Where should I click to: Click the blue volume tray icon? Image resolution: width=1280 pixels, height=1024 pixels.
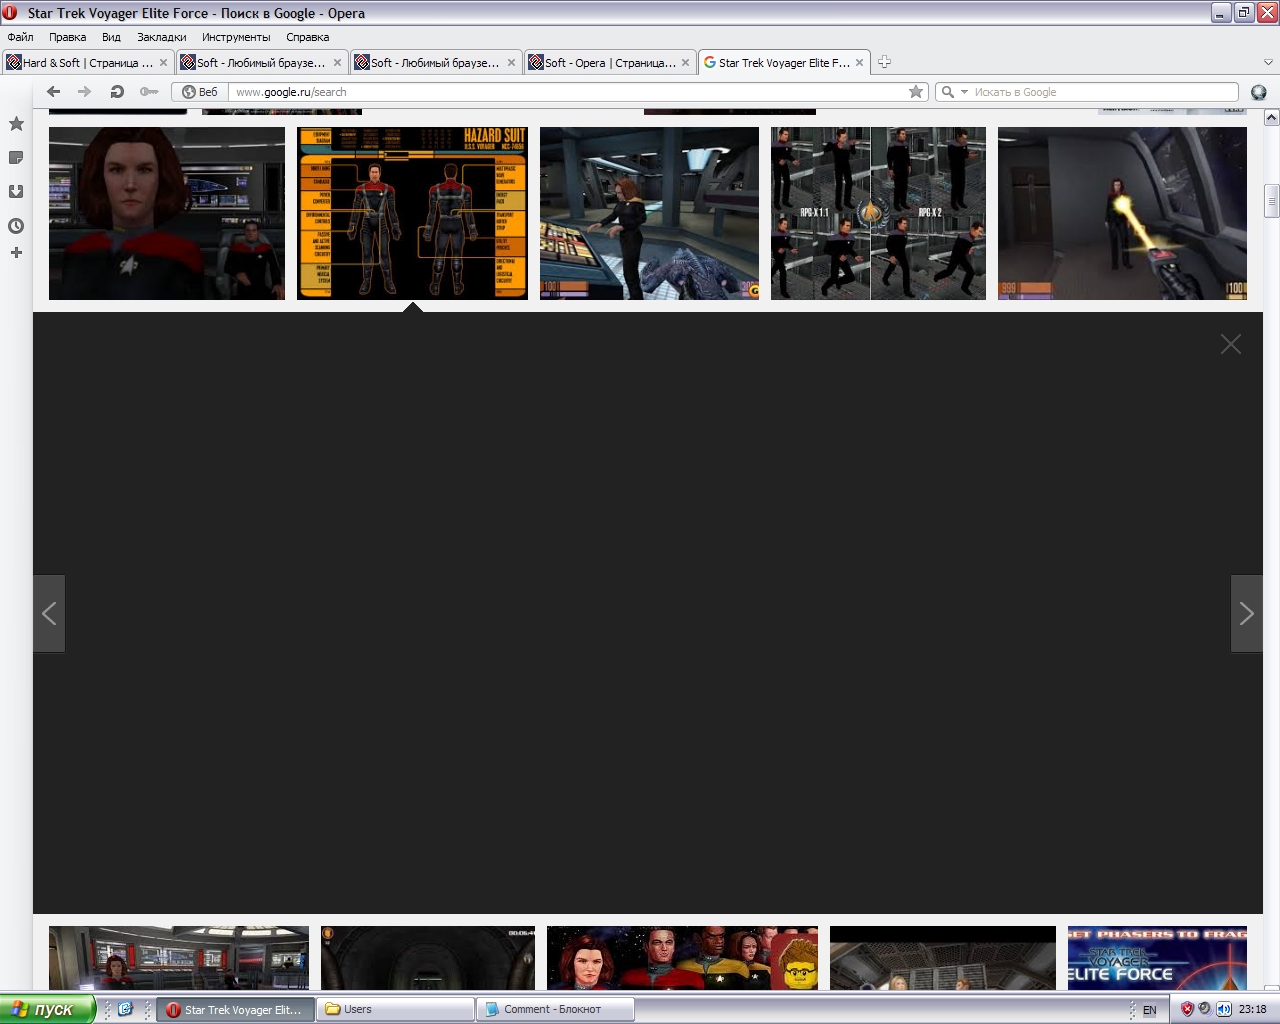pyautogui.click(x=1224, y=1009)
